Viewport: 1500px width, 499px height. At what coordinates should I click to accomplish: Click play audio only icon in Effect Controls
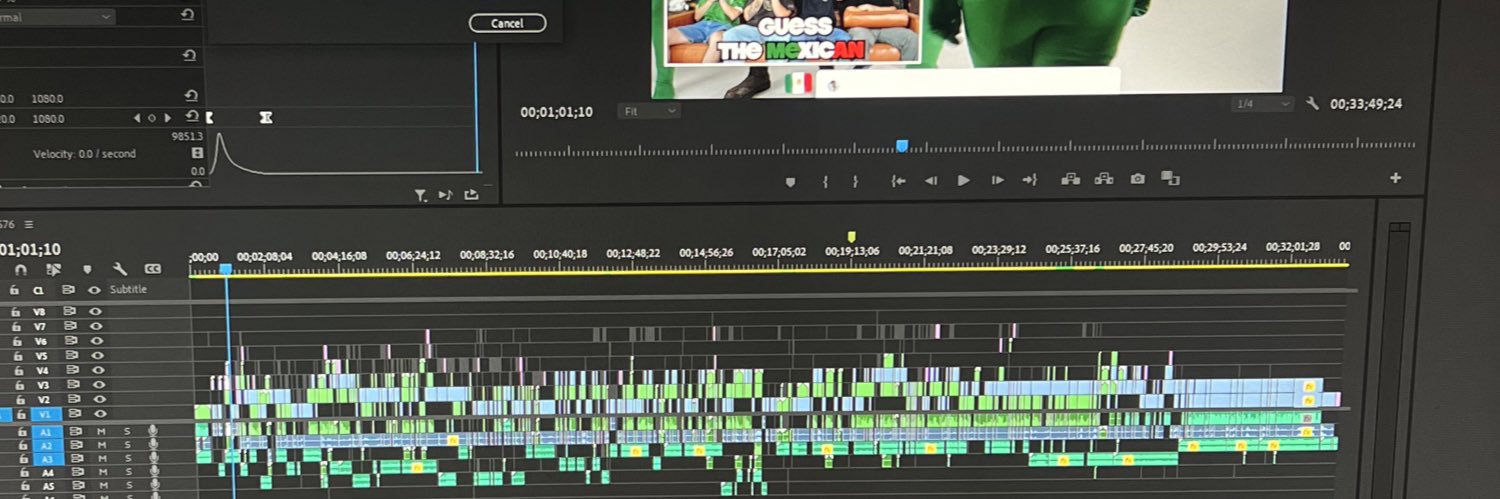click(x=445, y=195)
